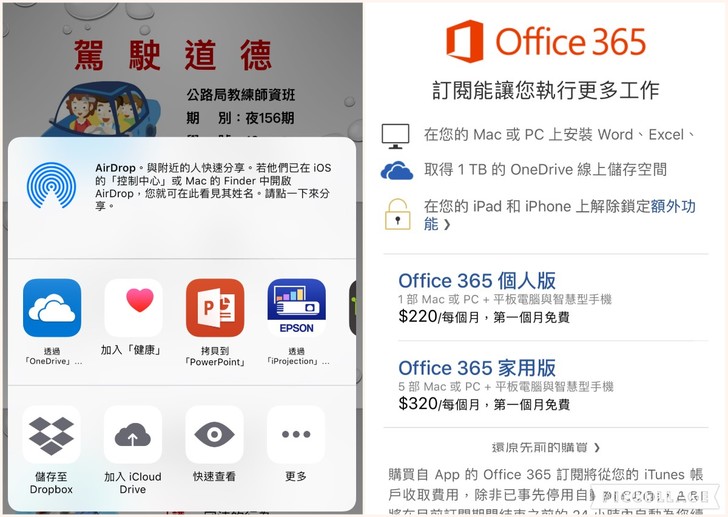Add to iCloud Drive action icon
This screenshot has height=517, width=728.
pos(133,434)
